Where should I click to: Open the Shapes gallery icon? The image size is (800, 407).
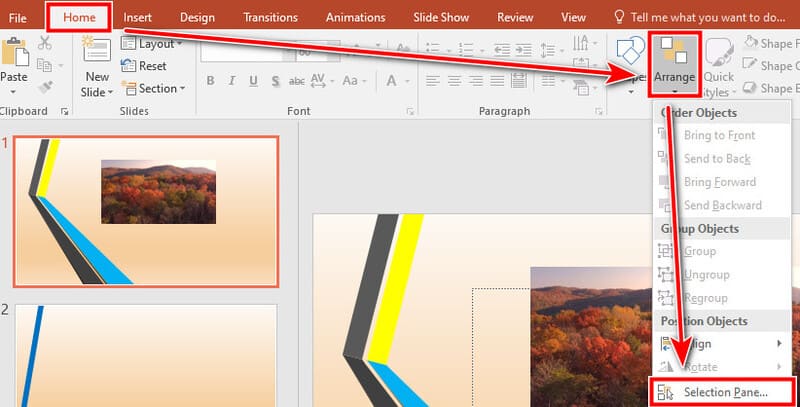[x=631, y=52]
